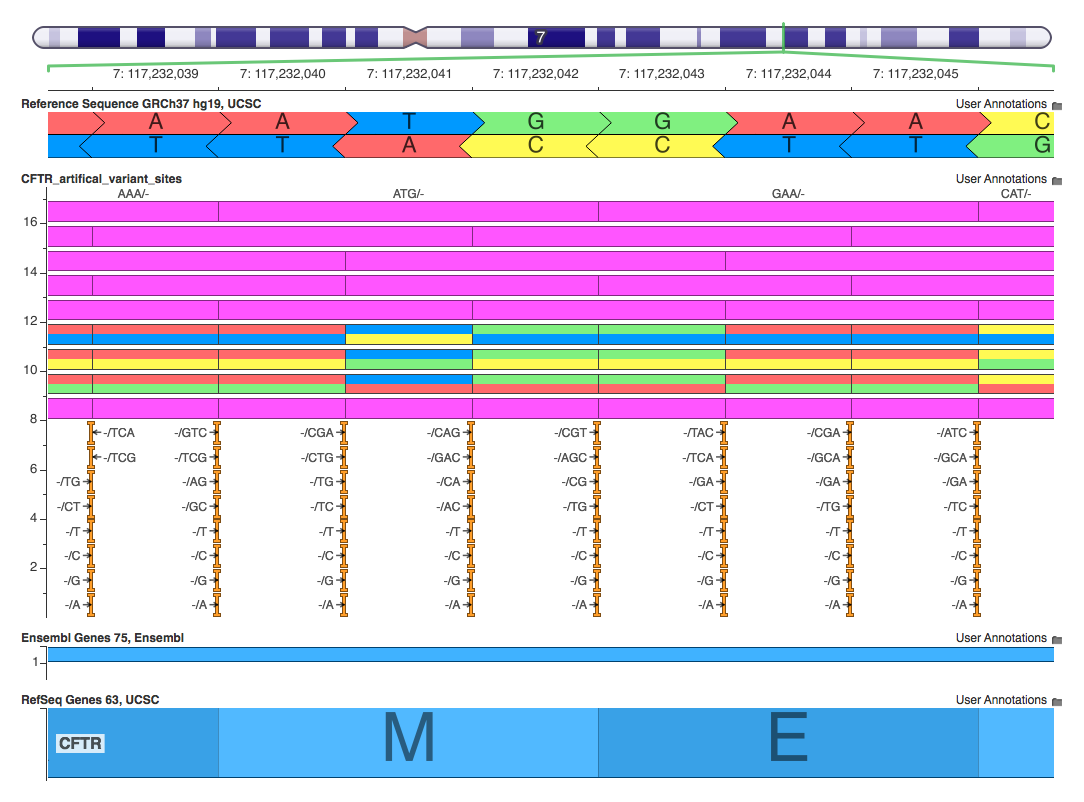The image size is (1084, 802).
Task: Select the CFTR gene name box
Action: click(78, 743)
